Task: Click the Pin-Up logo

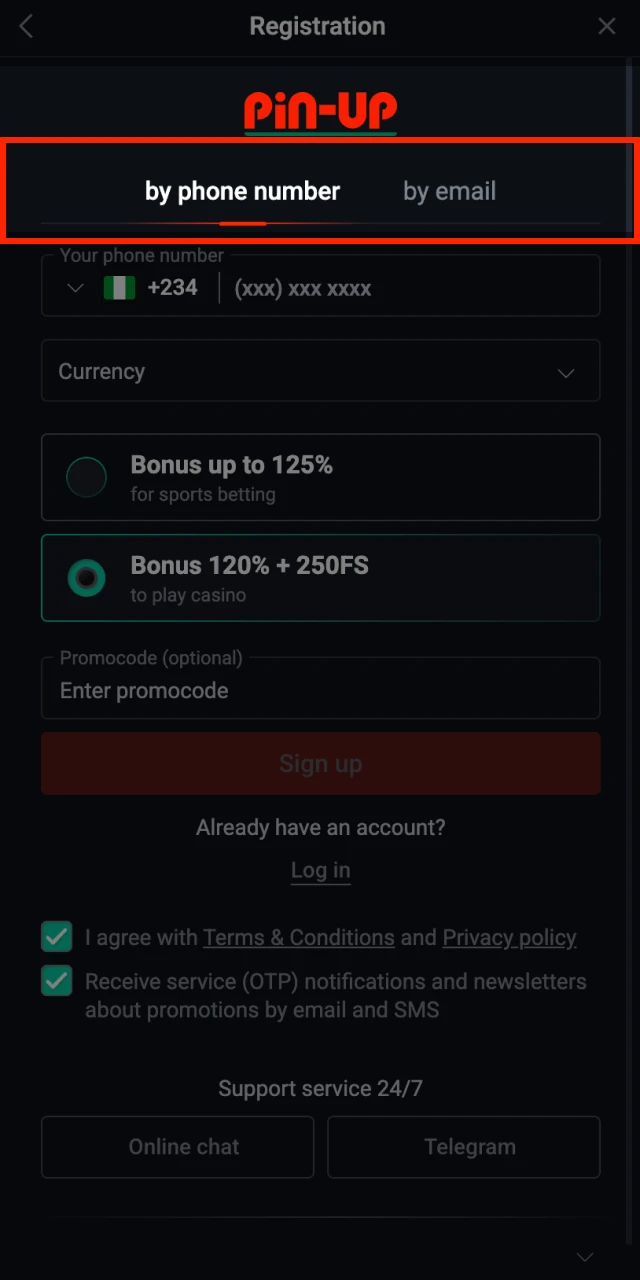Action: coord(320,111)
